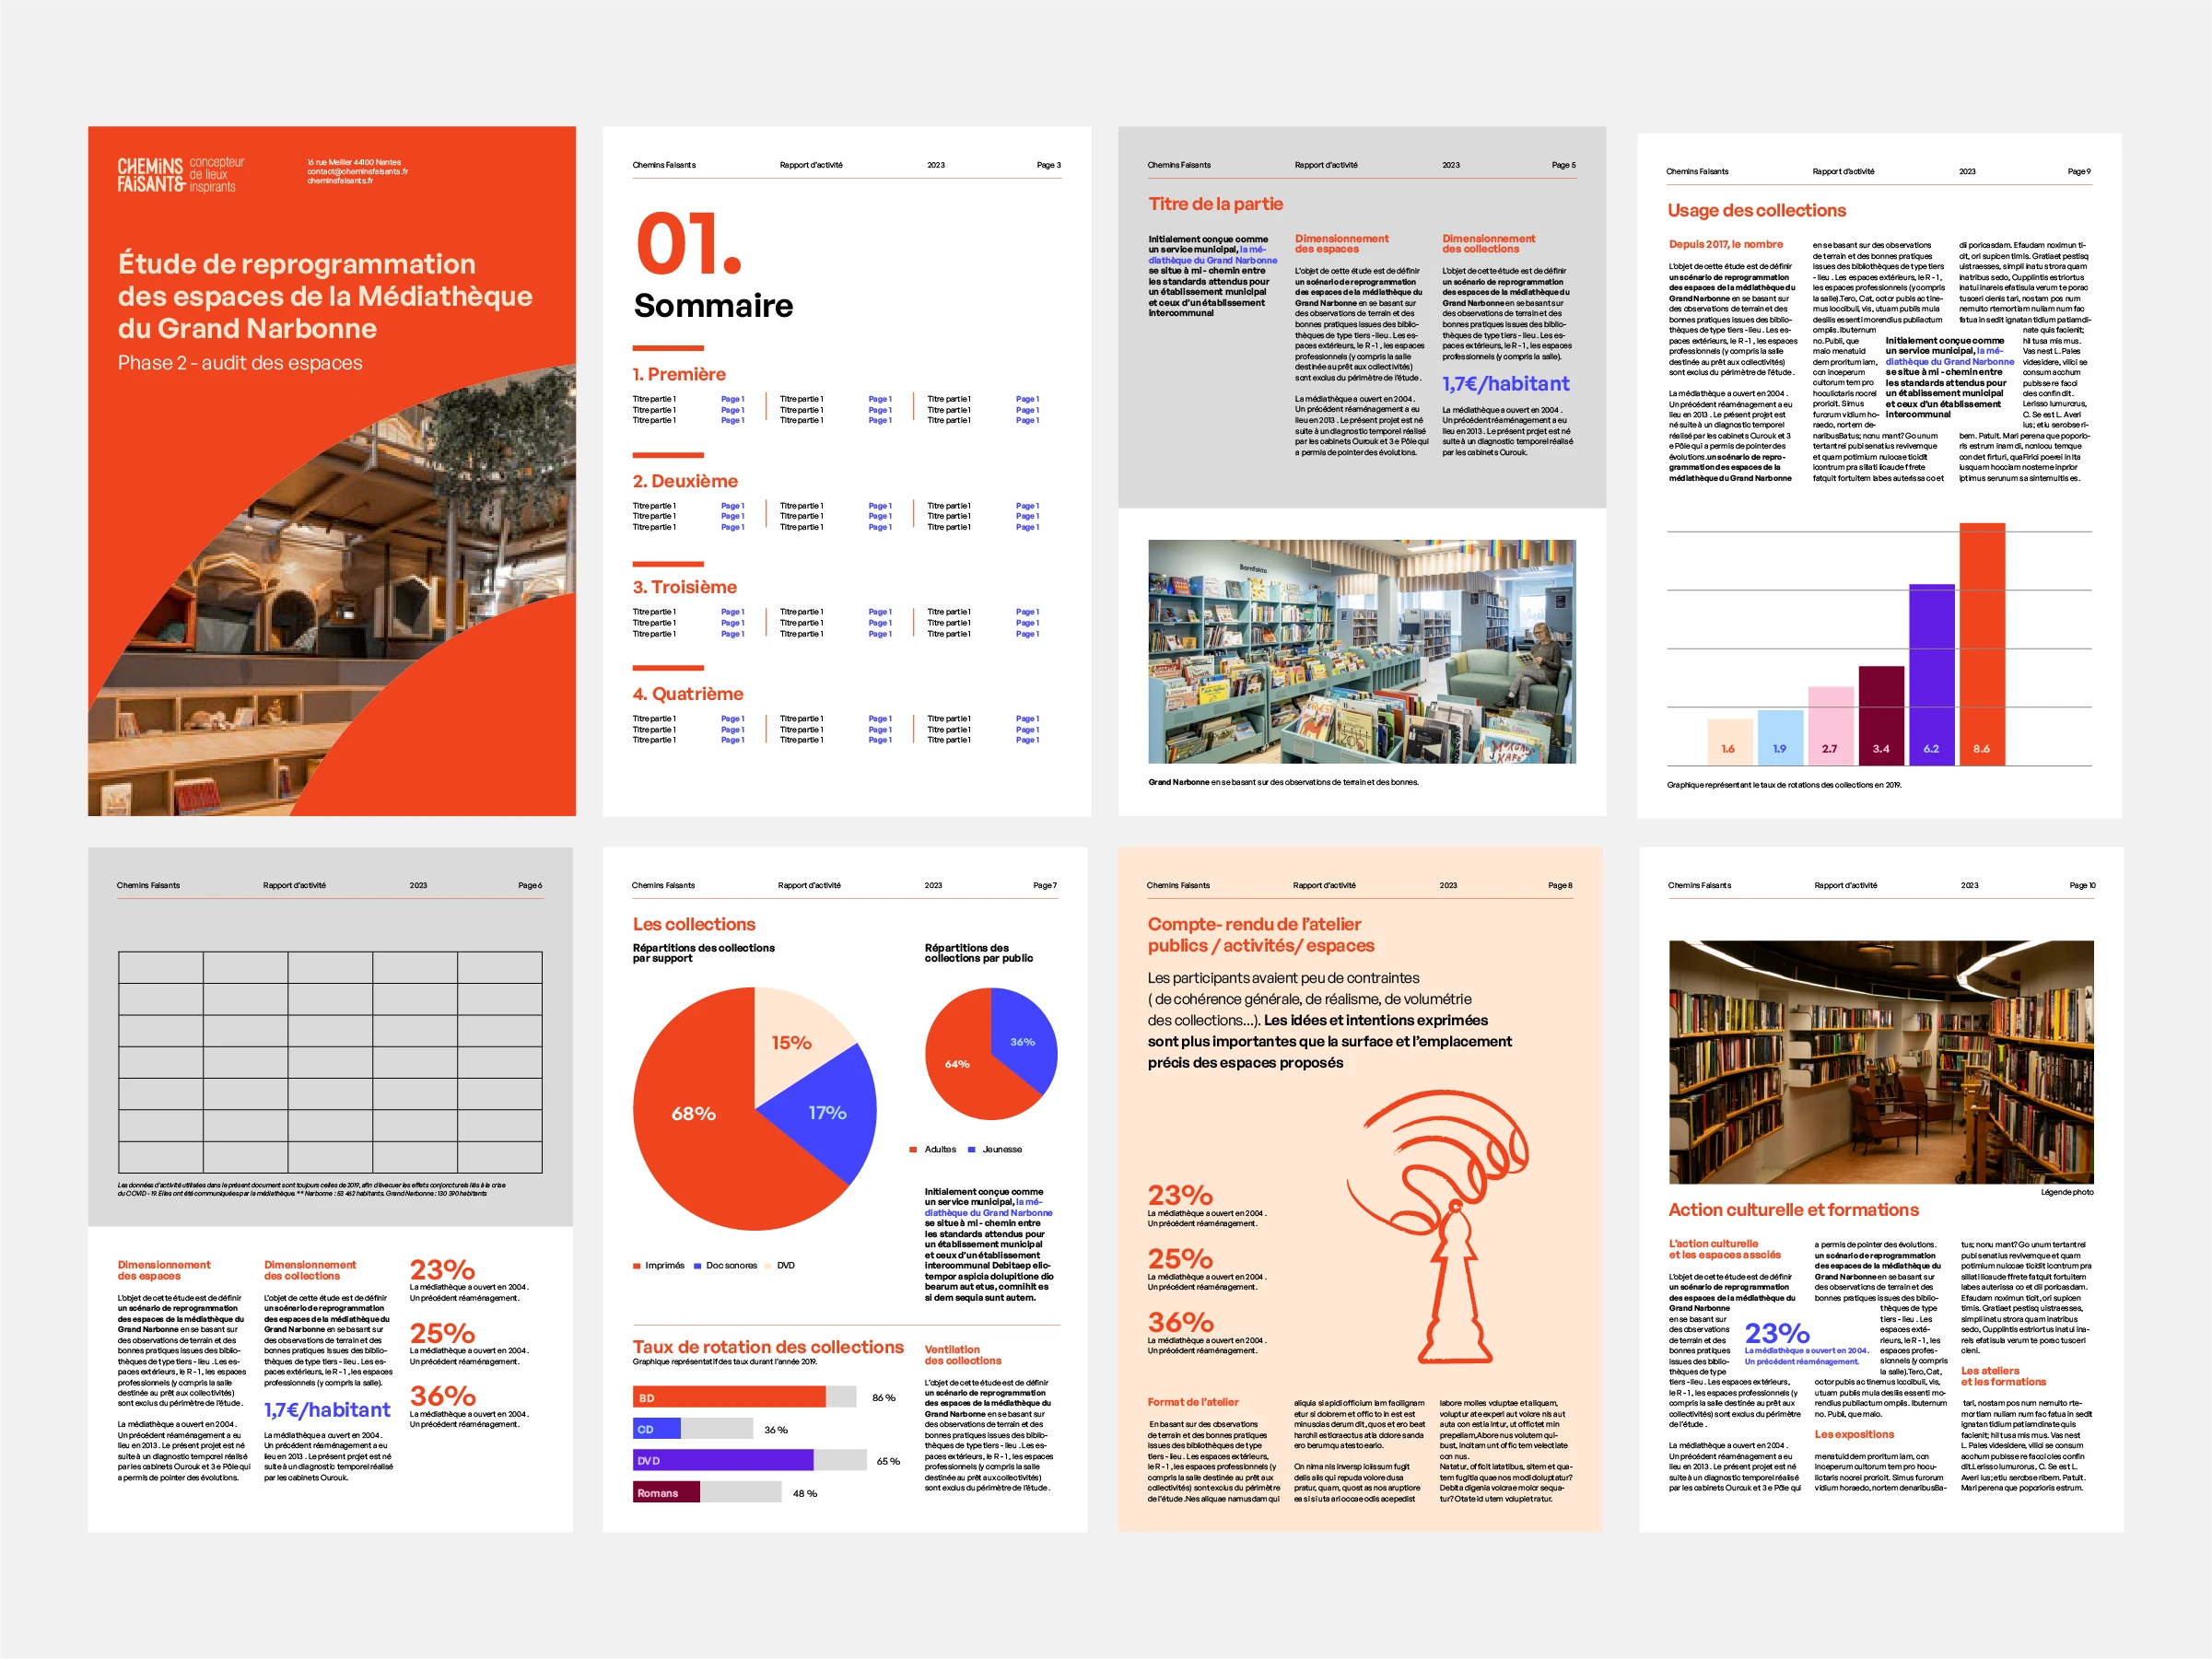Viewport: 2212px width, 1659px height.
Task: Click the big orange 01. numeral
Action: [x=689, y=245]
